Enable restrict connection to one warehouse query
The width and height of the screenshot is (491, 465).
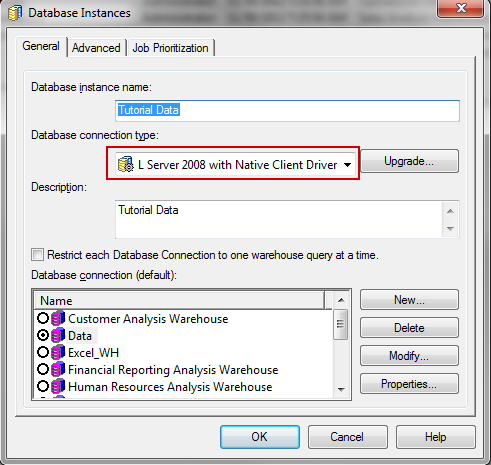[x=37, y=255]
